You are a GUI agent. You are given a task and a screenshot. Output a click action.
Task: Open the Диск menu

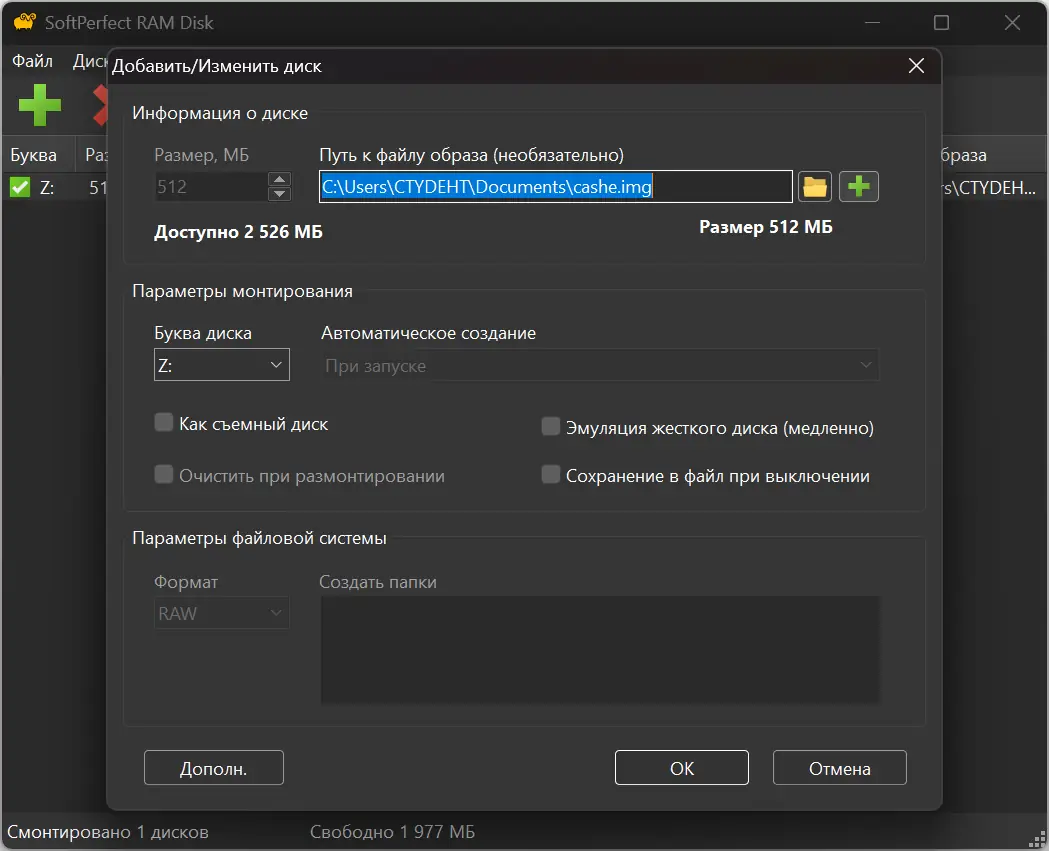(89, 62)
